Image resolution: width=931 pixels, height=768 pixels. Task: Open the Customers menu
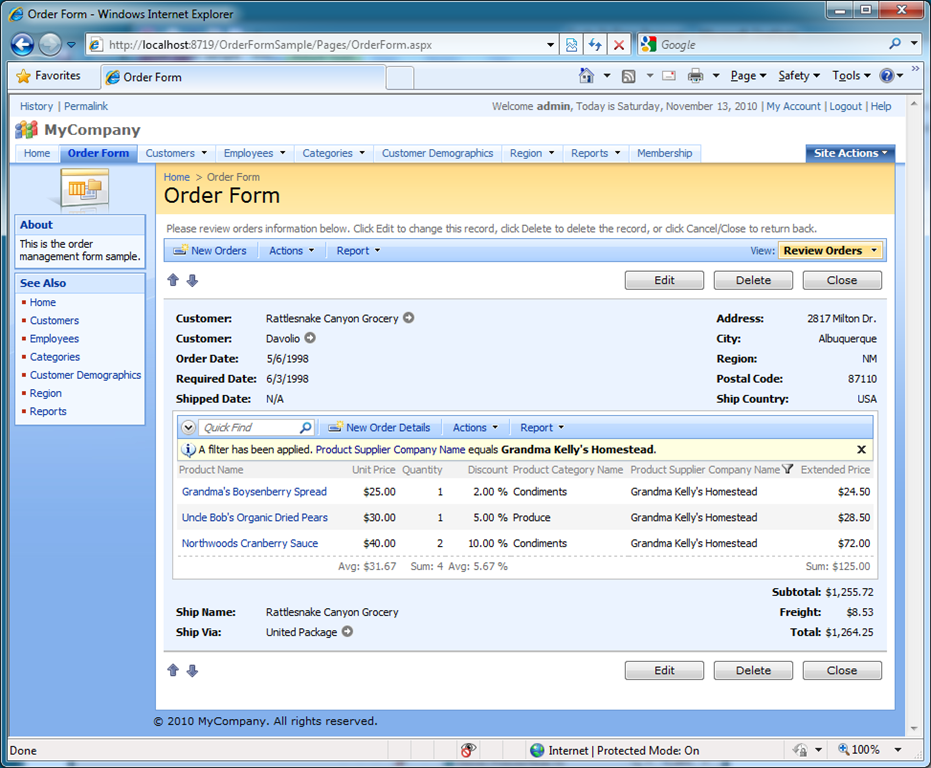click(176, 153)
